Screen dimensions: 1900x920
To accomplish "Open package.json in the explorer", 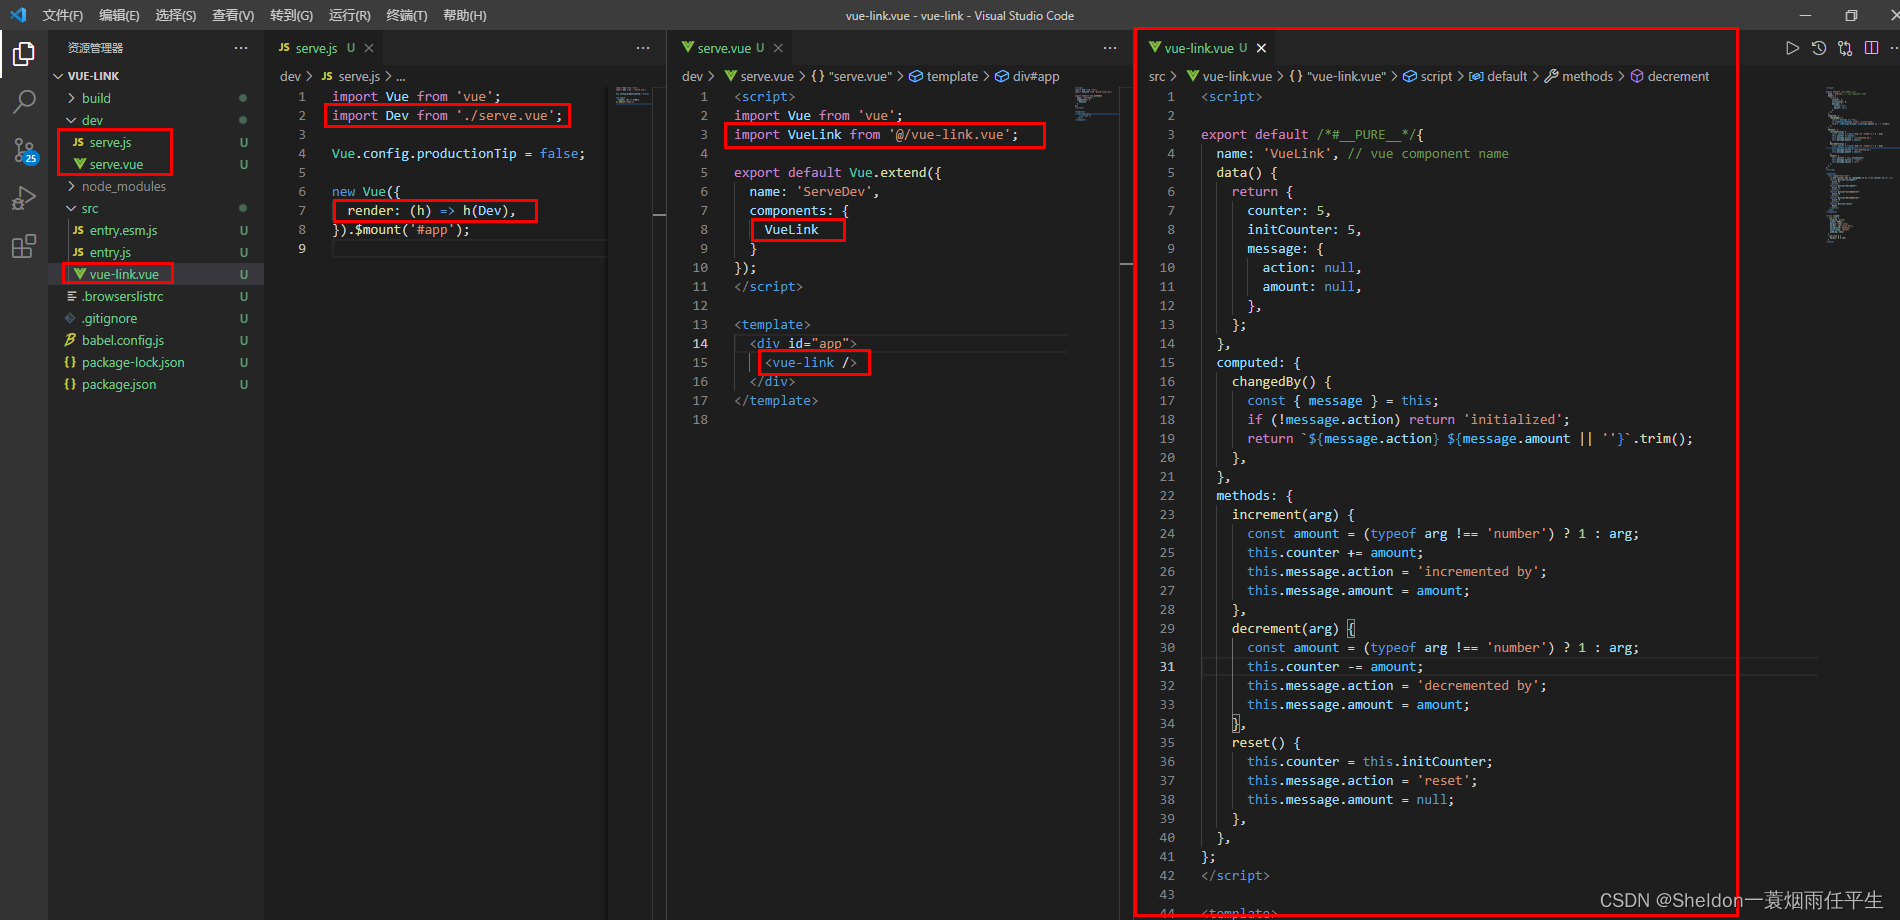I will point(156,384).
